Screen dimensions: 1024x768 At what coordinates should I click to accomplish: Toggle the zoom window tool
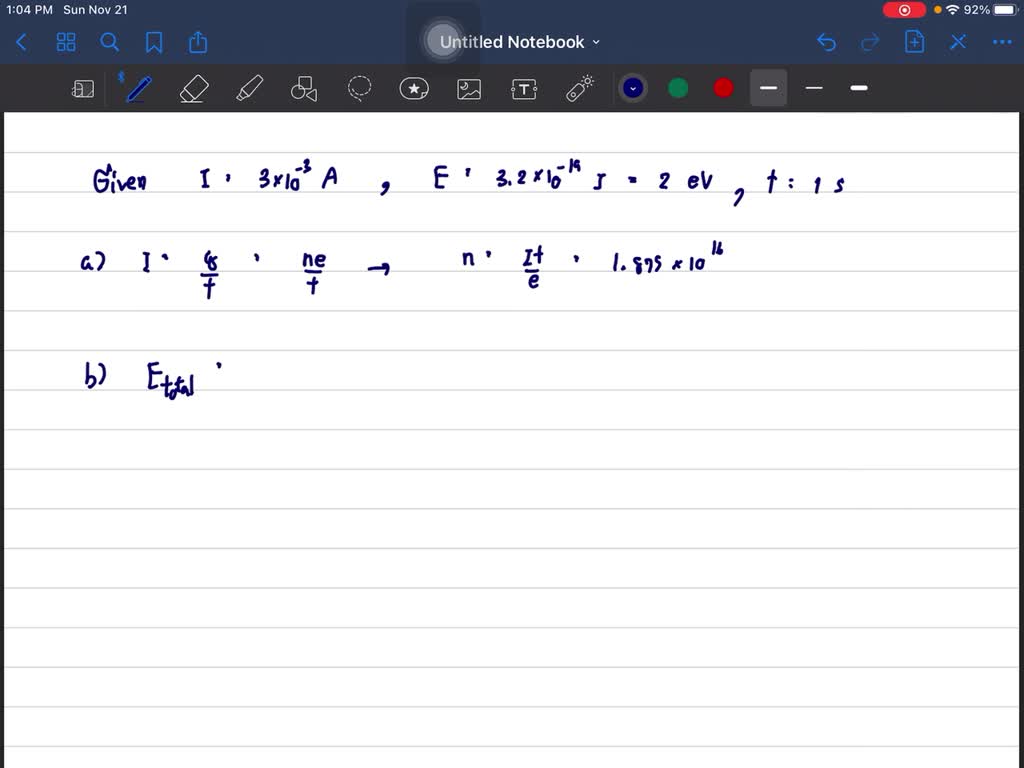point(83,89)
